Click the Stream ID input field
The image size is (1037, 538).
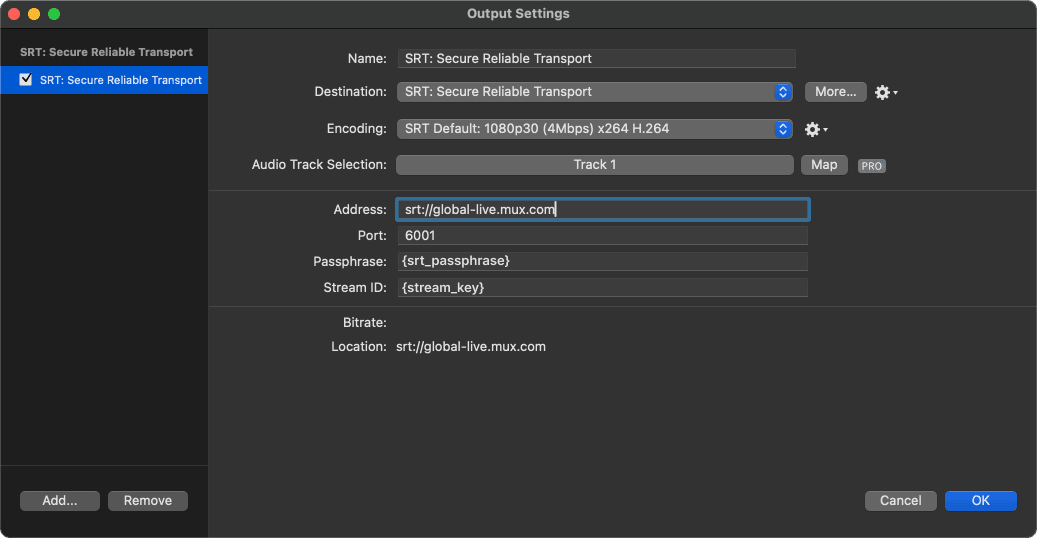click(602, 287)
